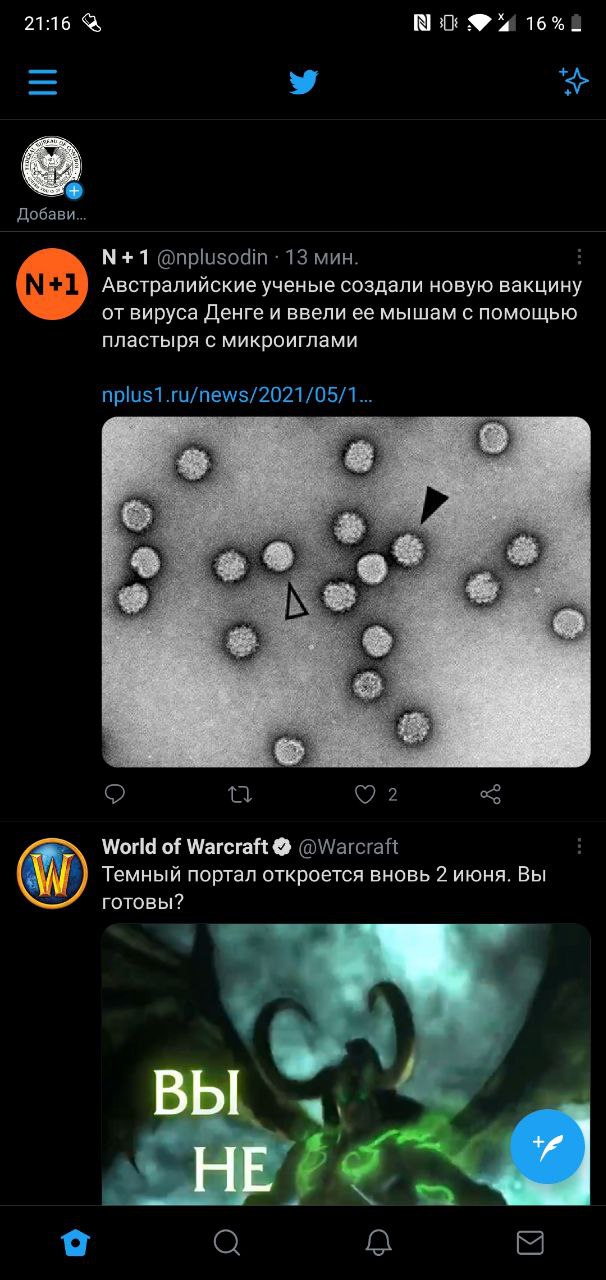Open nplus1.ru news article link
Image resolution: width=606 pixels, height=1280 pixels.
237,395
